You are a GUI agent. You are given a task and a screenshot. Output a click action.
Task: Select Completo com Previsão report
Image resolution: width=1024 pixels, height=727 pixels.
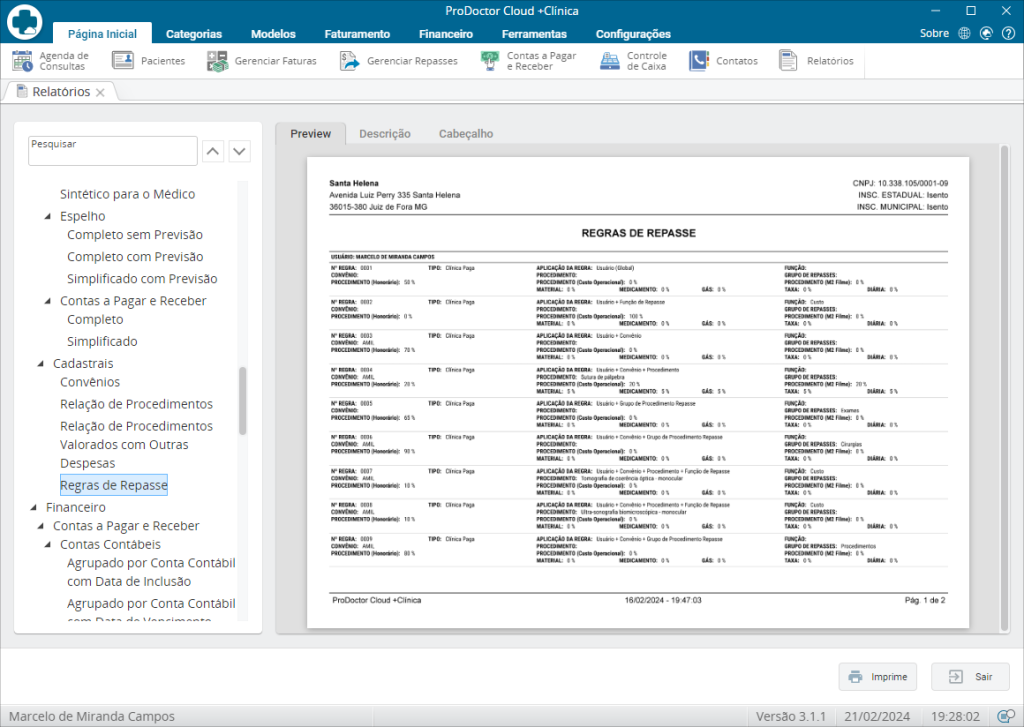[x=135, y=257]
